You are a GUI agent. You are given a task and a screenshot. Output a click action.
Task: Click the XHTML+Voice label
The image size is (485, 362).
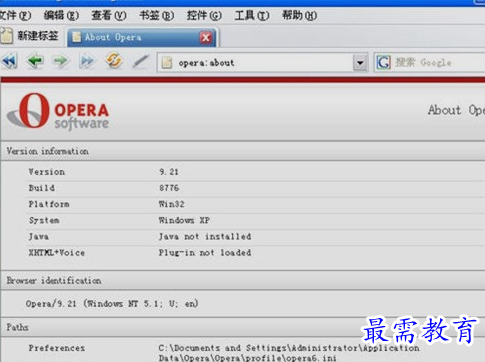coord(57,253)
